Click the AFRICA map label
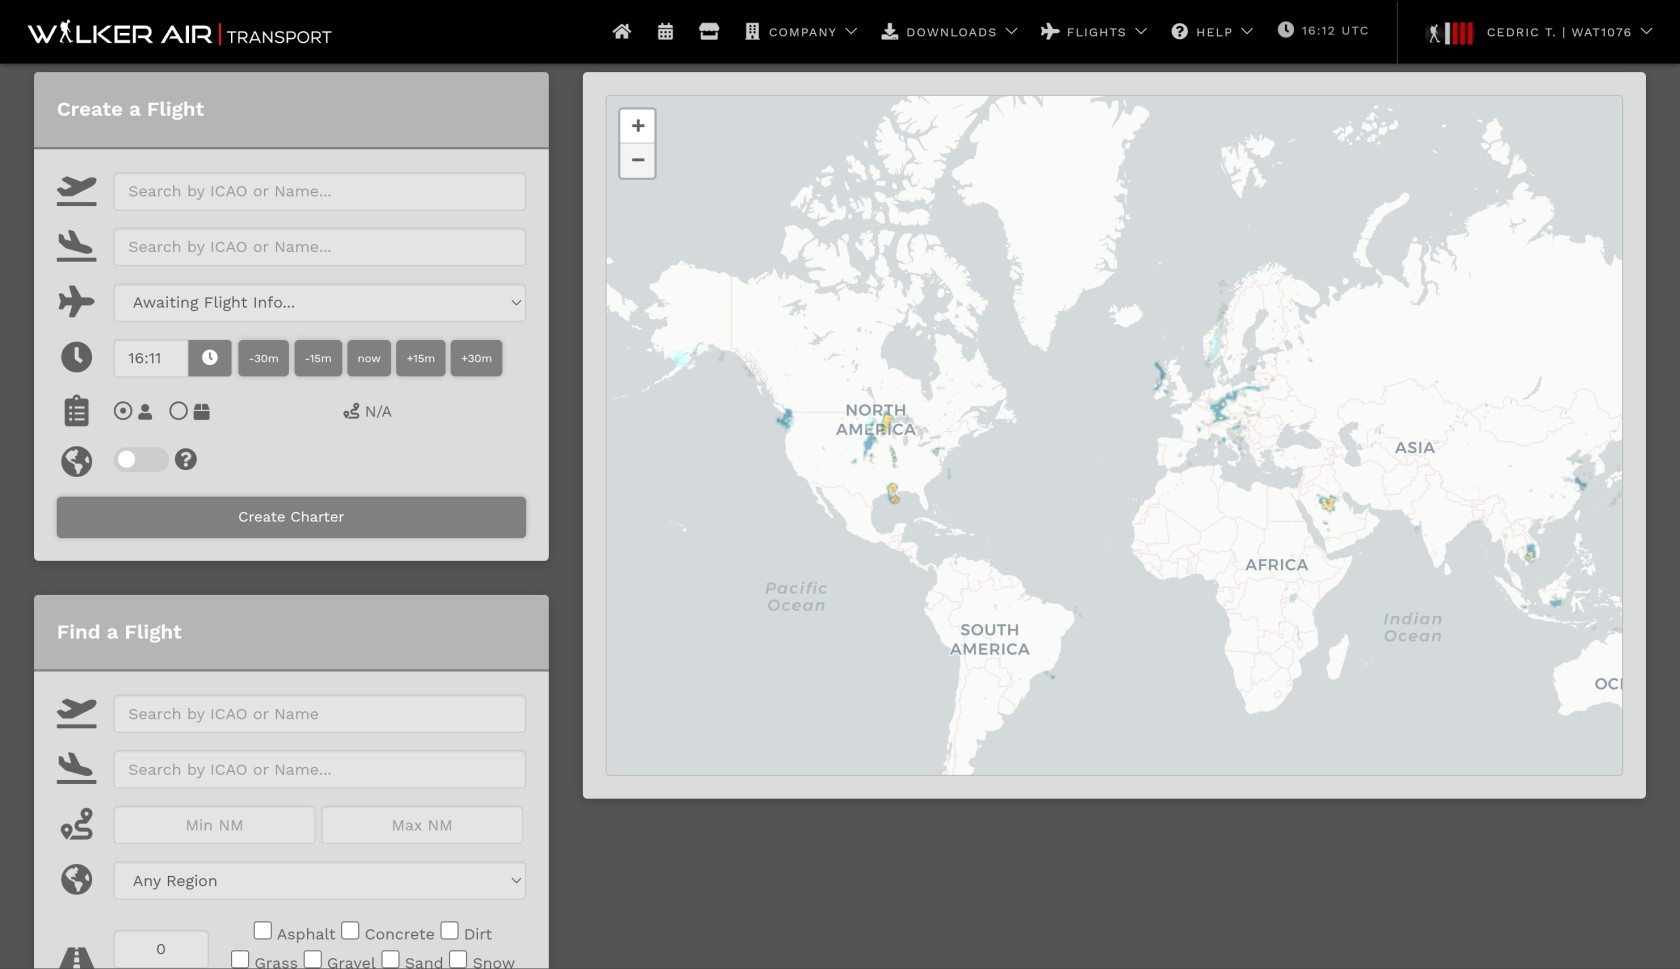Viewport: 1680px width, 969px height. pos(1276,565)
